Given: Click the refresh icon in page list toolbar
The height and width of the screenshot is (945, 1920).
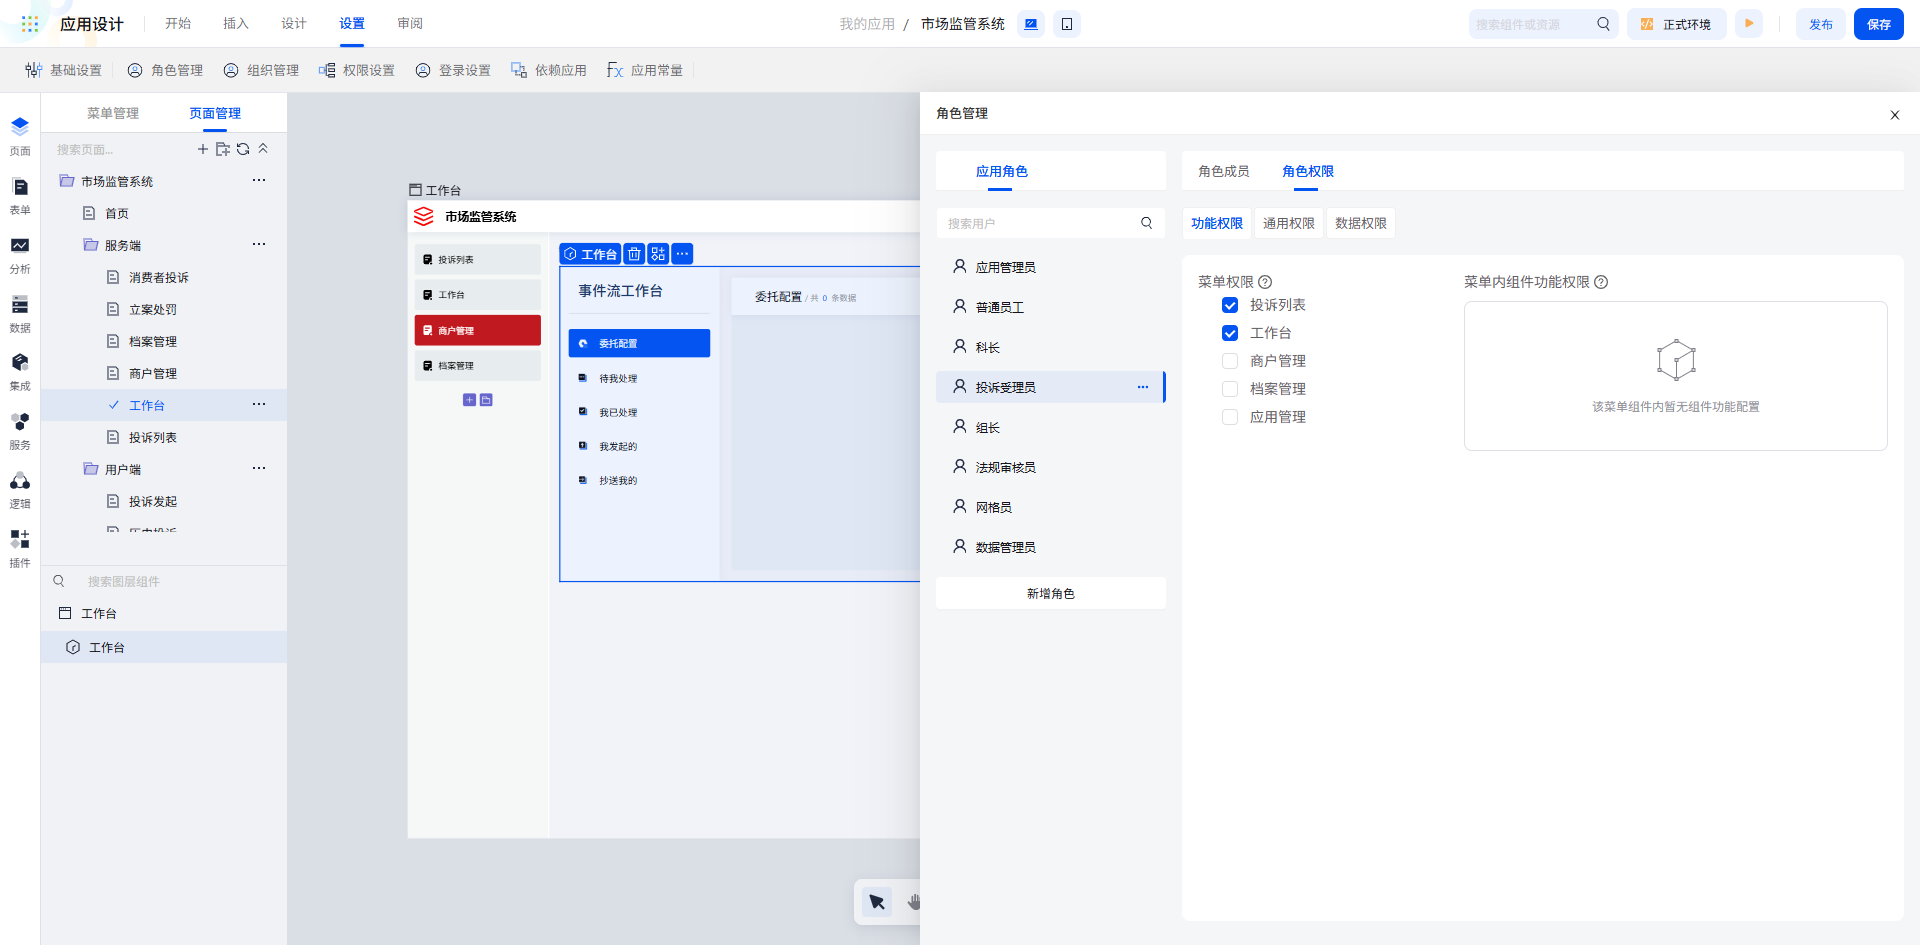Looking at the screenshot, I should [243, 149].
